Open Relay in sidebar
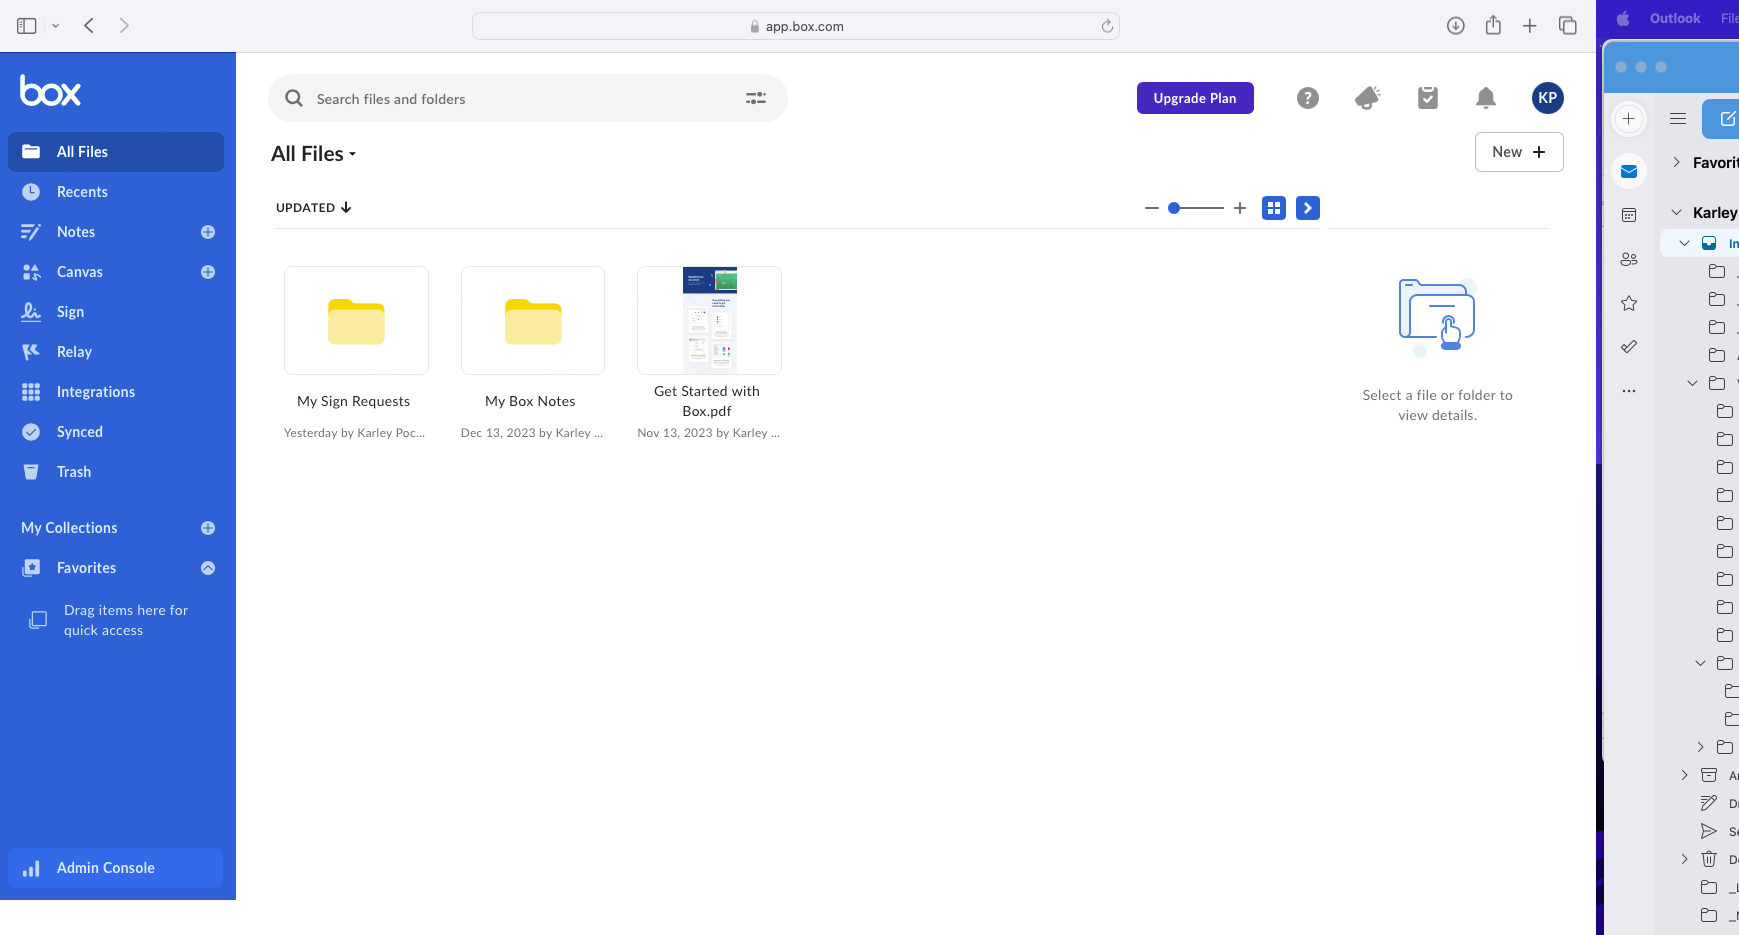The width and height of the screenshot is (1739, 935). [x=116, y=352]
